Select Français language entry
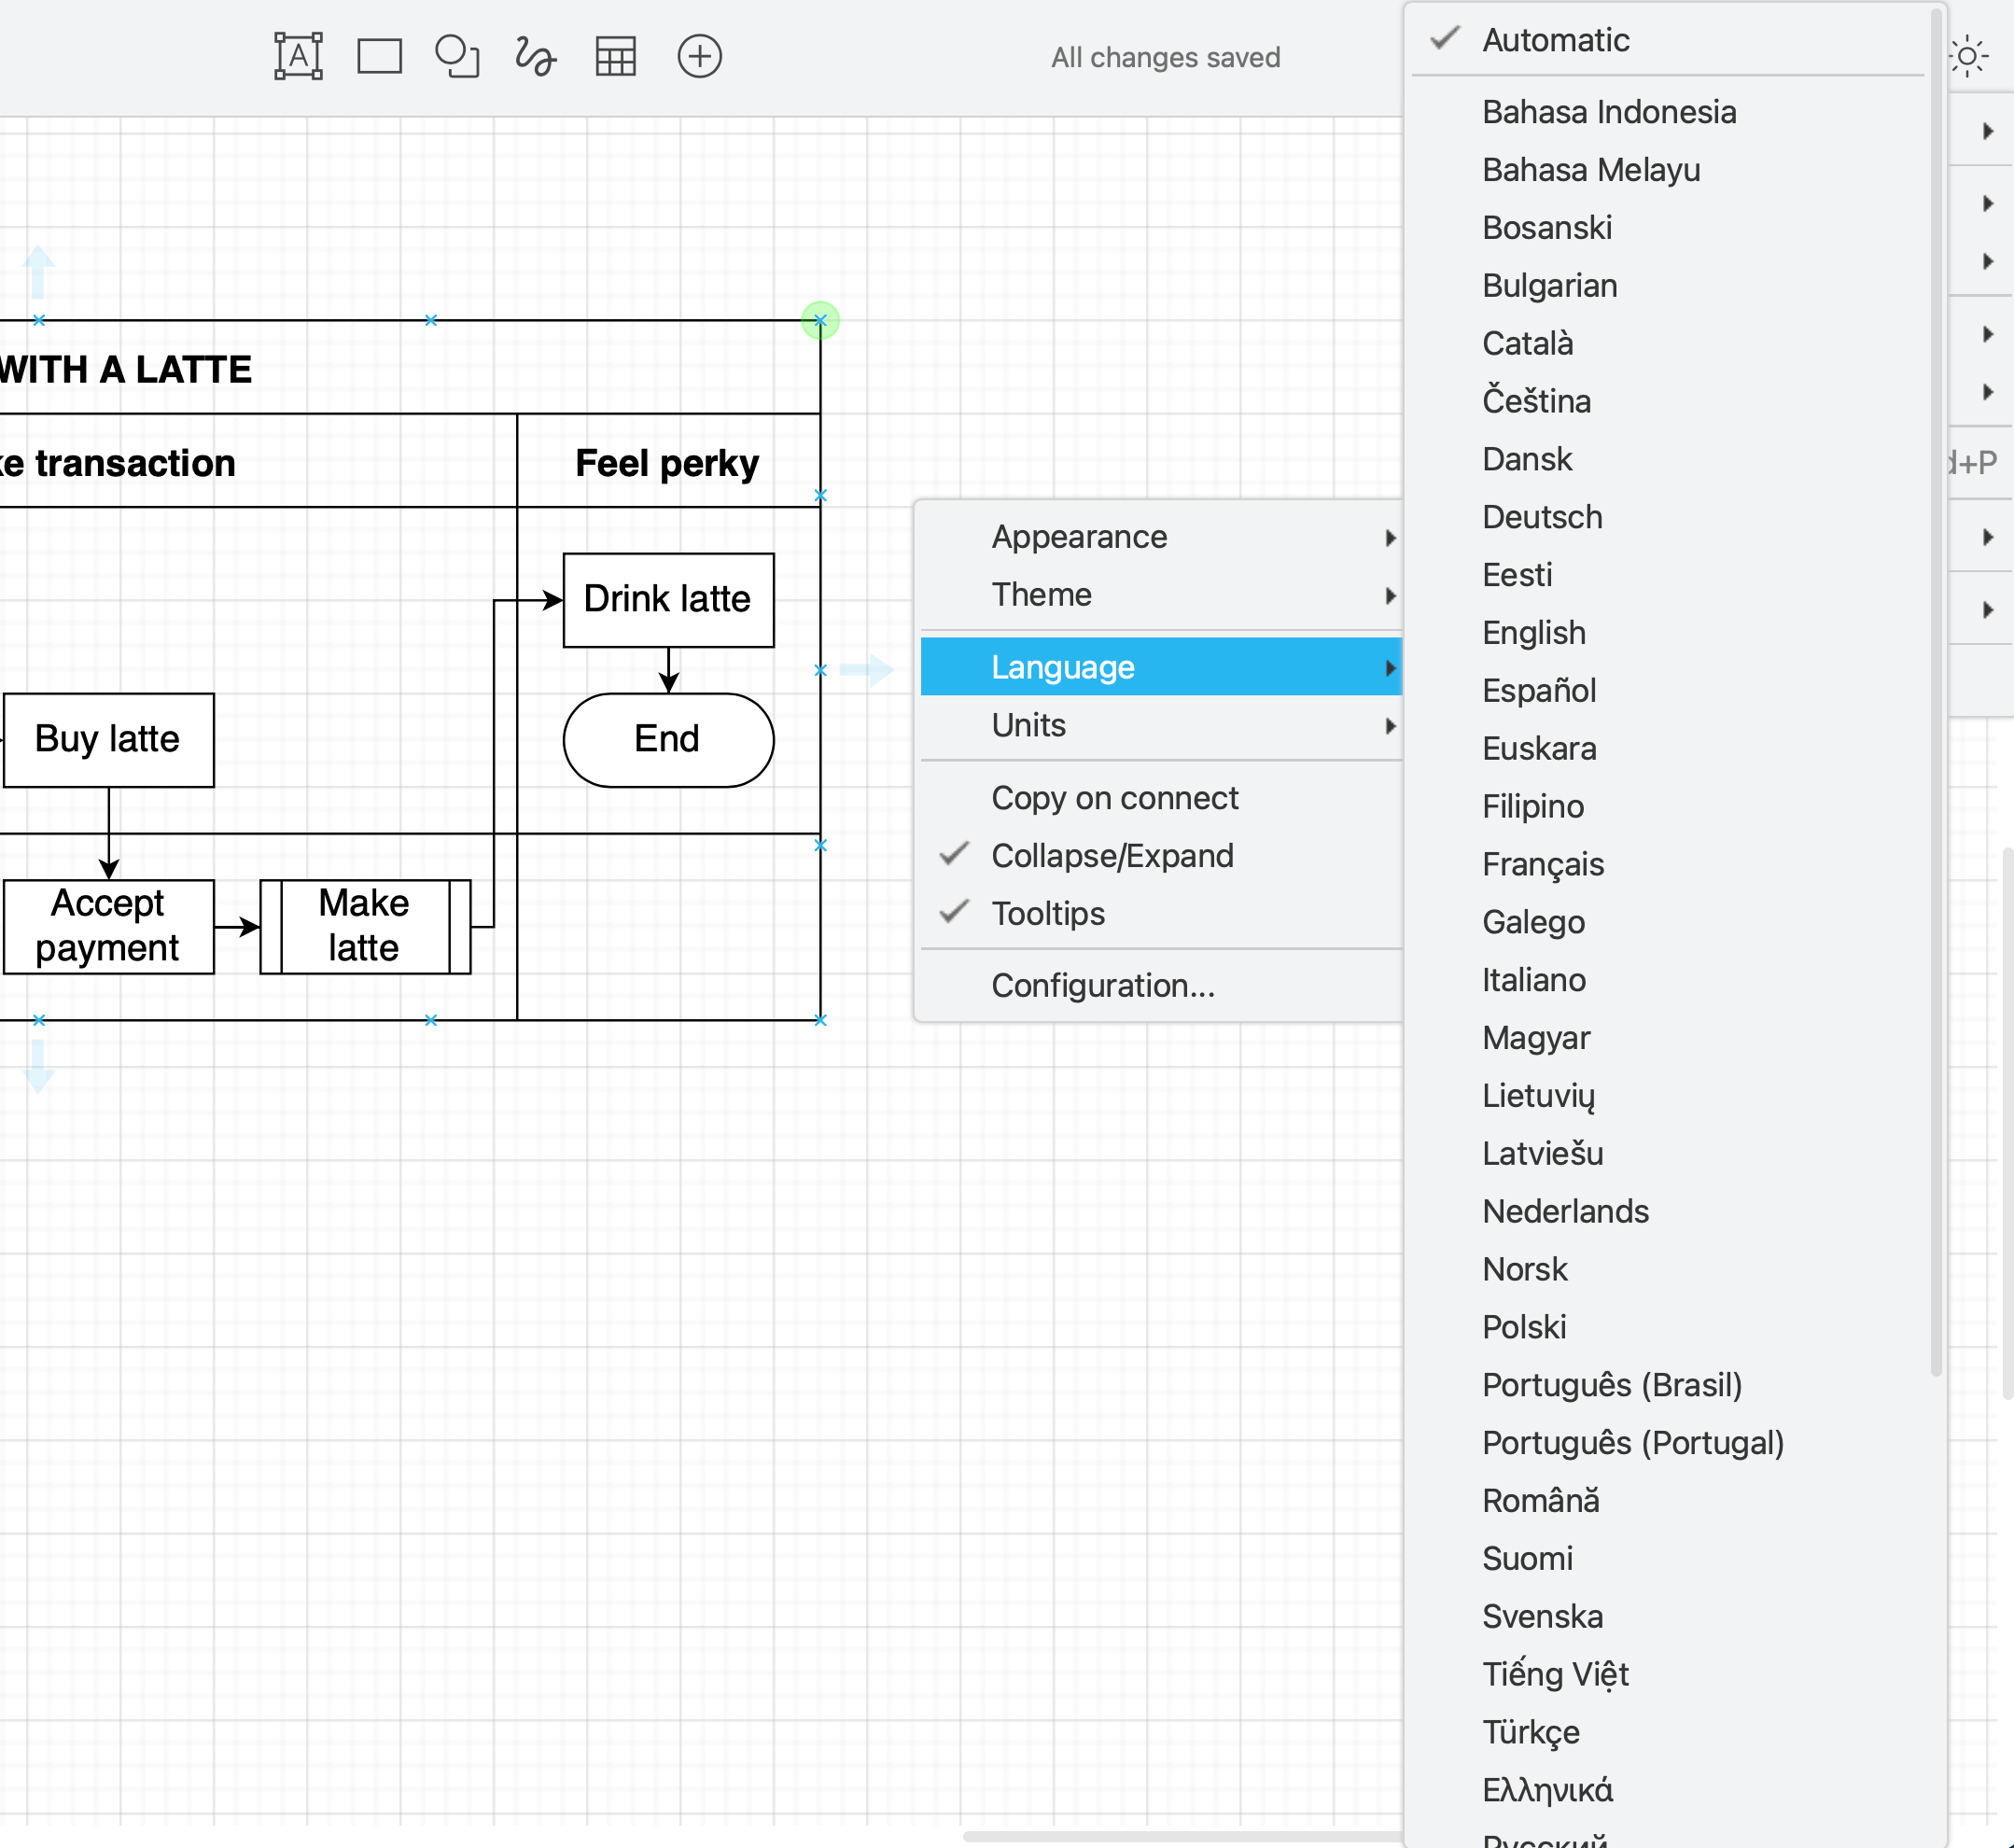The image size is (2014, 1848). click(x=1543, y=864)
